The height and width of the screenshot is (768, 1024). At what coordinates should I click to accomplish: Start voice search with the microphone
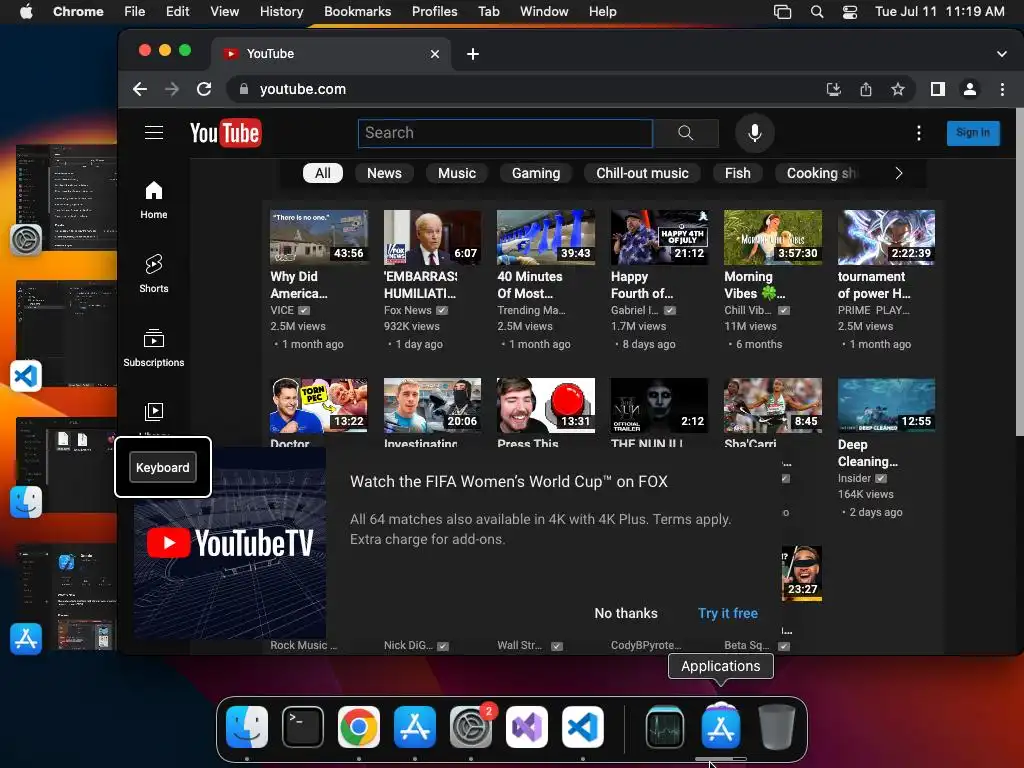point(754,133)
